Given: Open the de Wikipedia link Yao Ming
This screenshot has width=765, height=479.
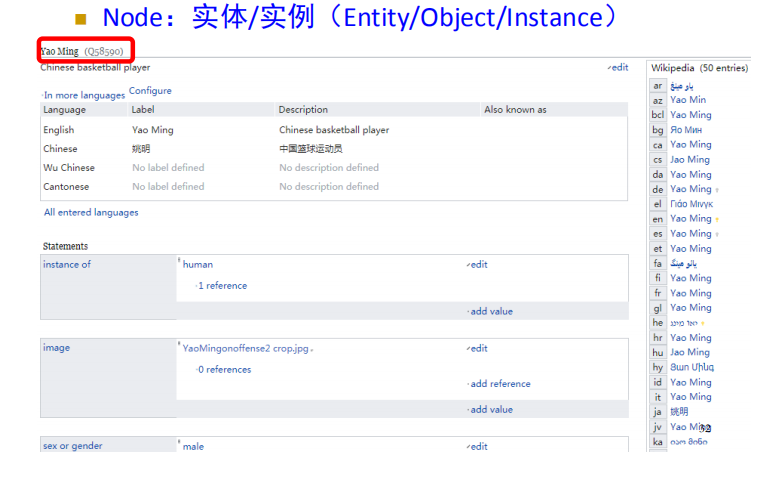Looking at the screenshot, I should coord(691,189).
